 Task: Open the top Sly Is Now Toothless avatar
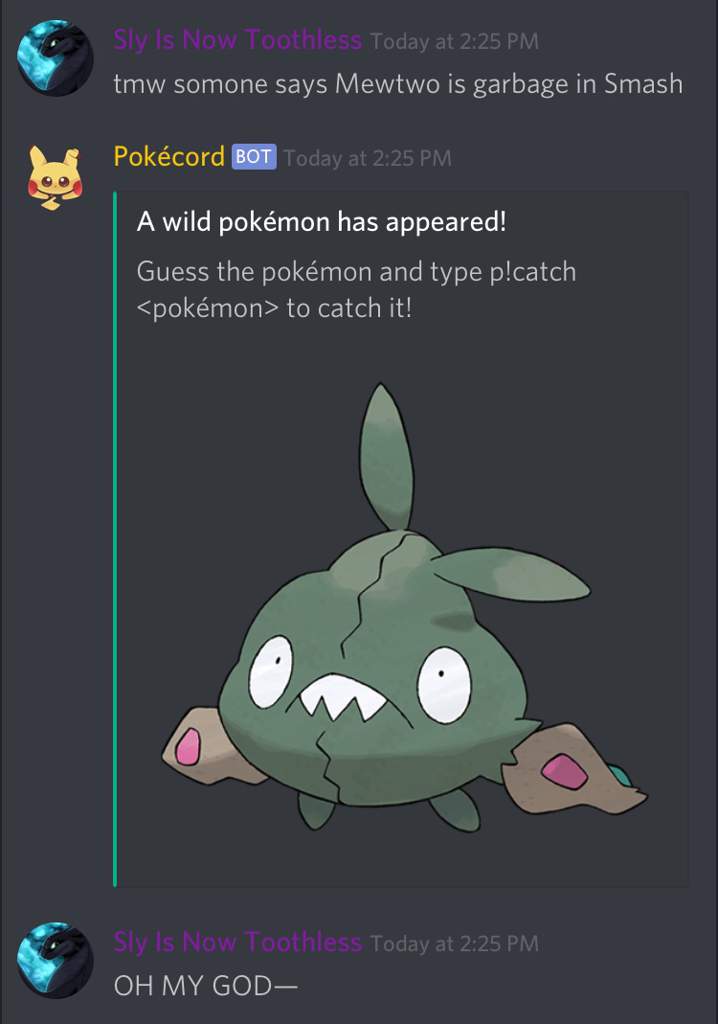pyautogui.click(x=55, y=58)
